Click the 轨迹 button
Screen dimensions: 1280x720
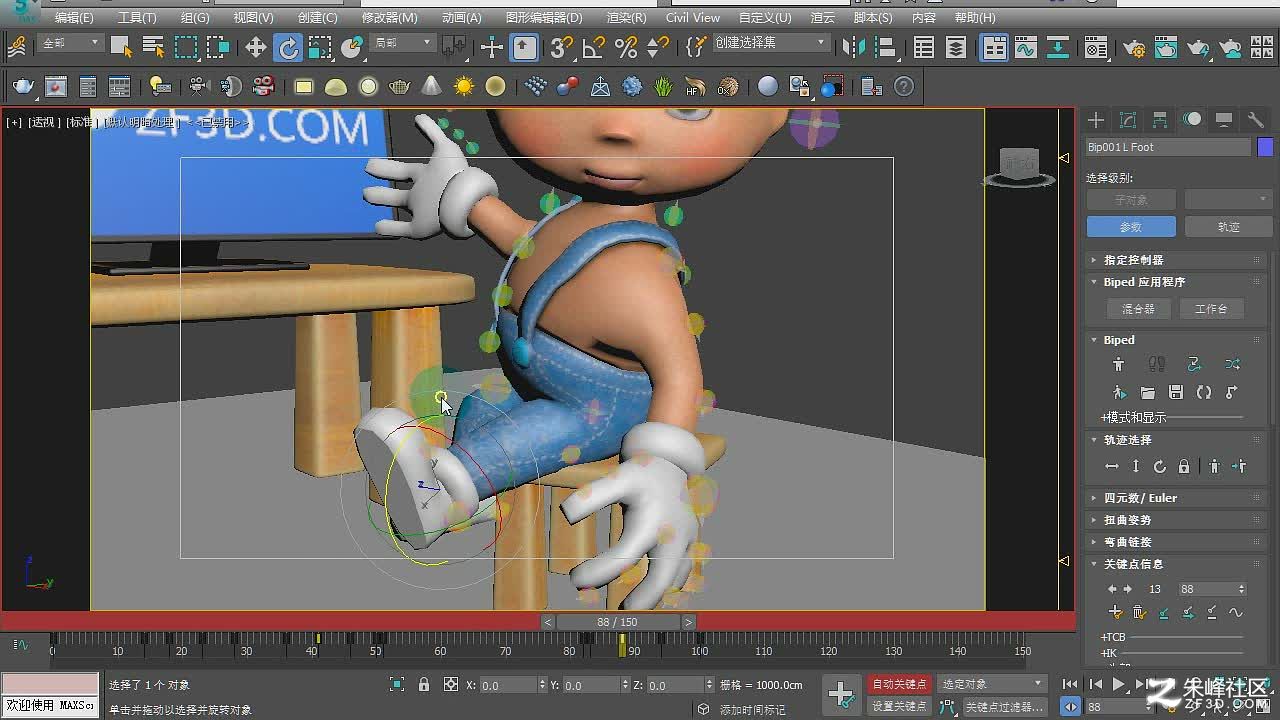[x=1228, y=227]
